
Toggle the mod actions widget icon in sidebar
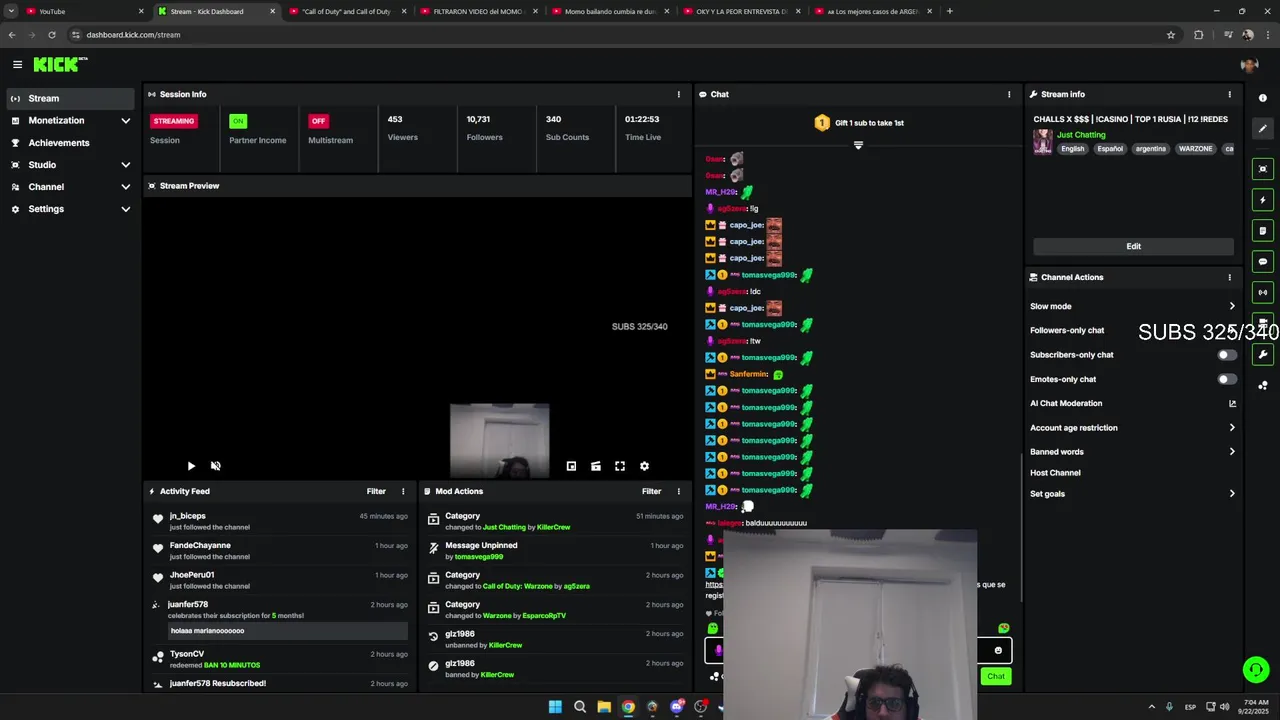[1263, 231]
